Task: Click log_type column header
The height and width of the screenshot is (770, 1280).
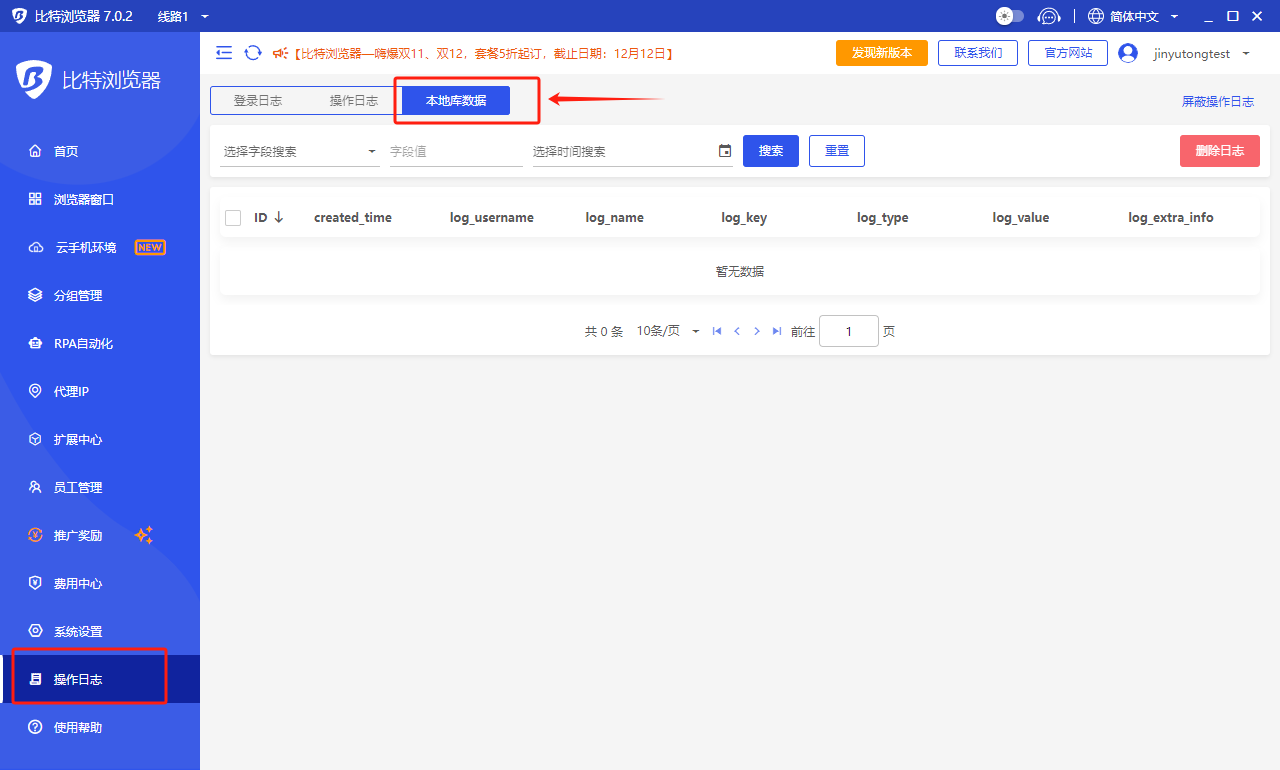Action: coord(883,217)
